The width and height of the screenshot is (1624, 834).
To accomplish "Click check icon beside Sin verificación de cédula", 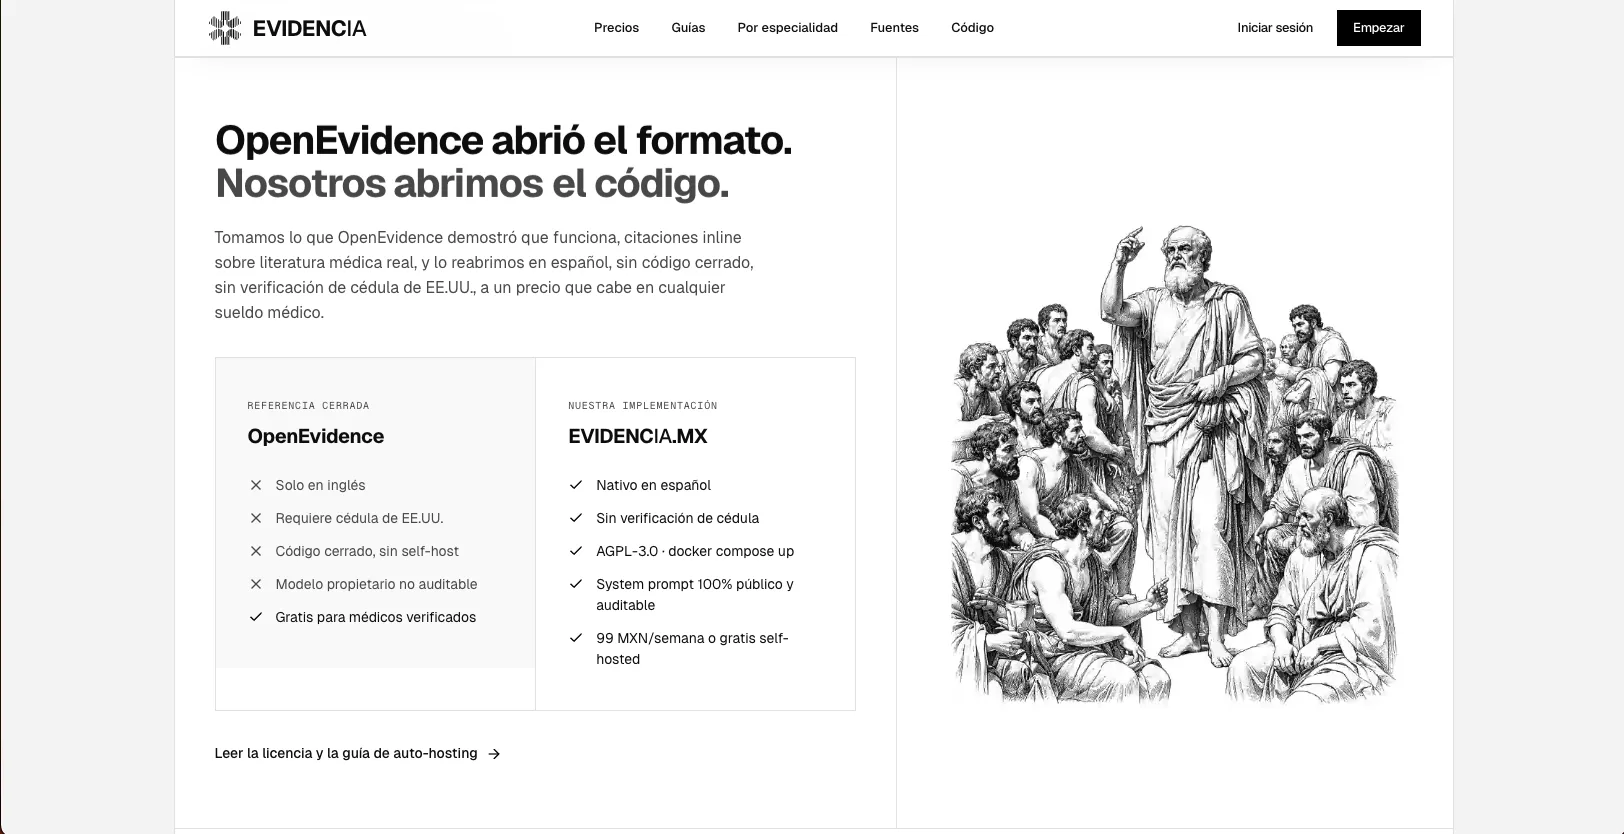I will tap(576, 518).
